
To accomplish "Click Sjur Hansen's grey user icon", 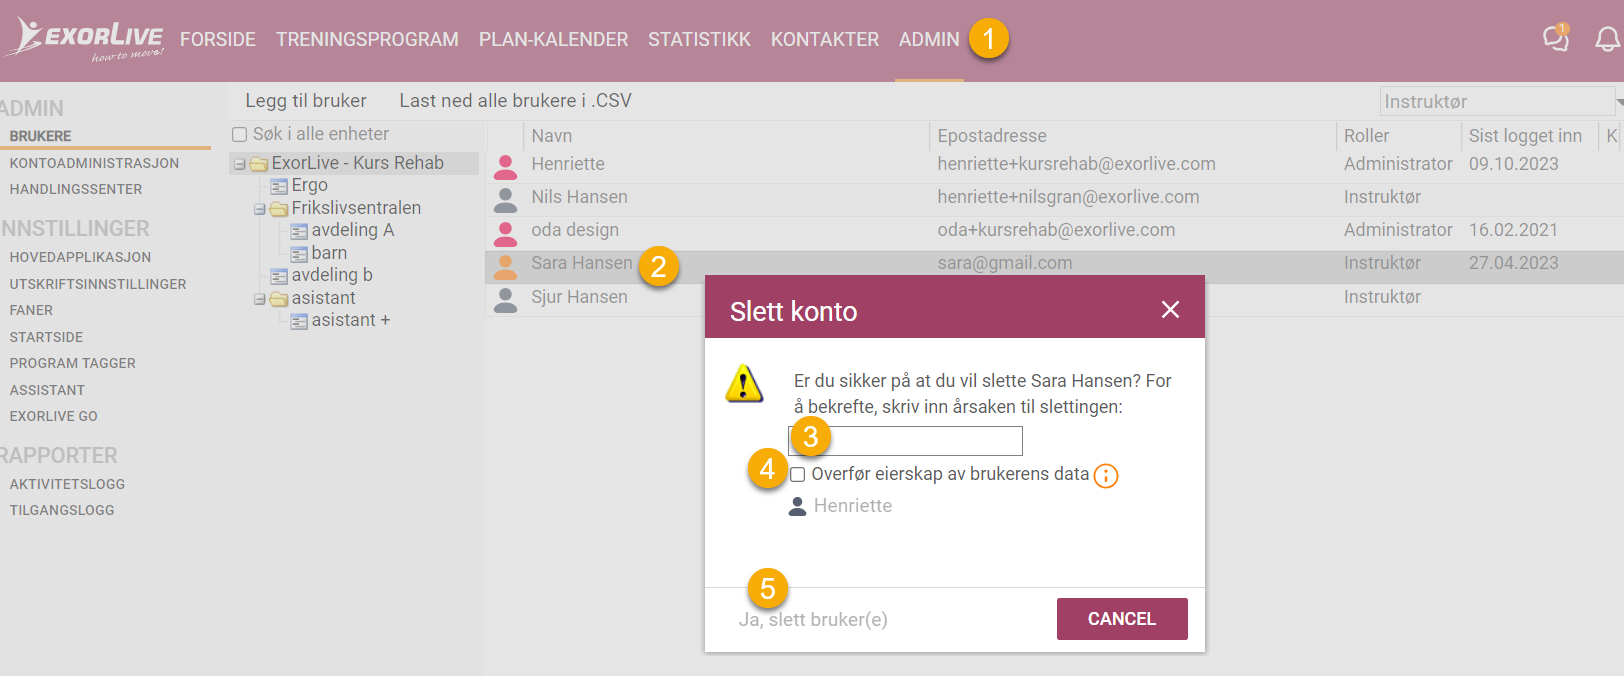I will point(506,299).
